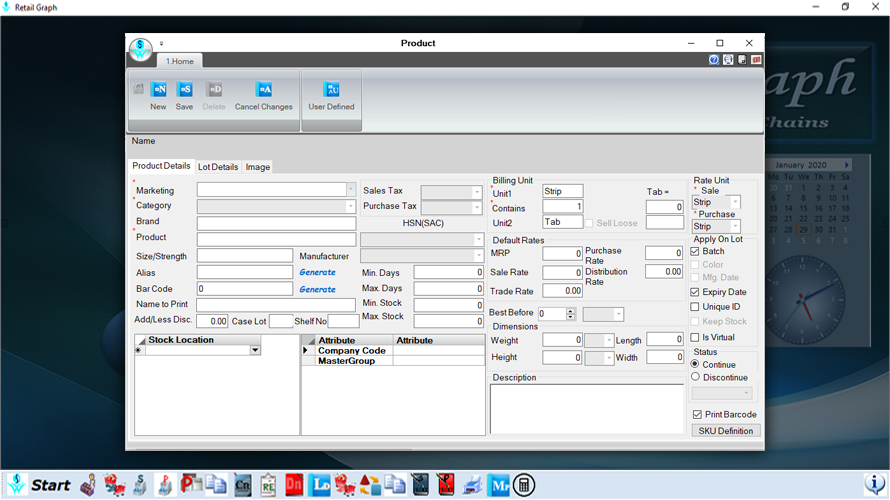Viewport: 890px width, 500px height.
Task: Toggle the Batch checkbox
Action: [695, 251]
